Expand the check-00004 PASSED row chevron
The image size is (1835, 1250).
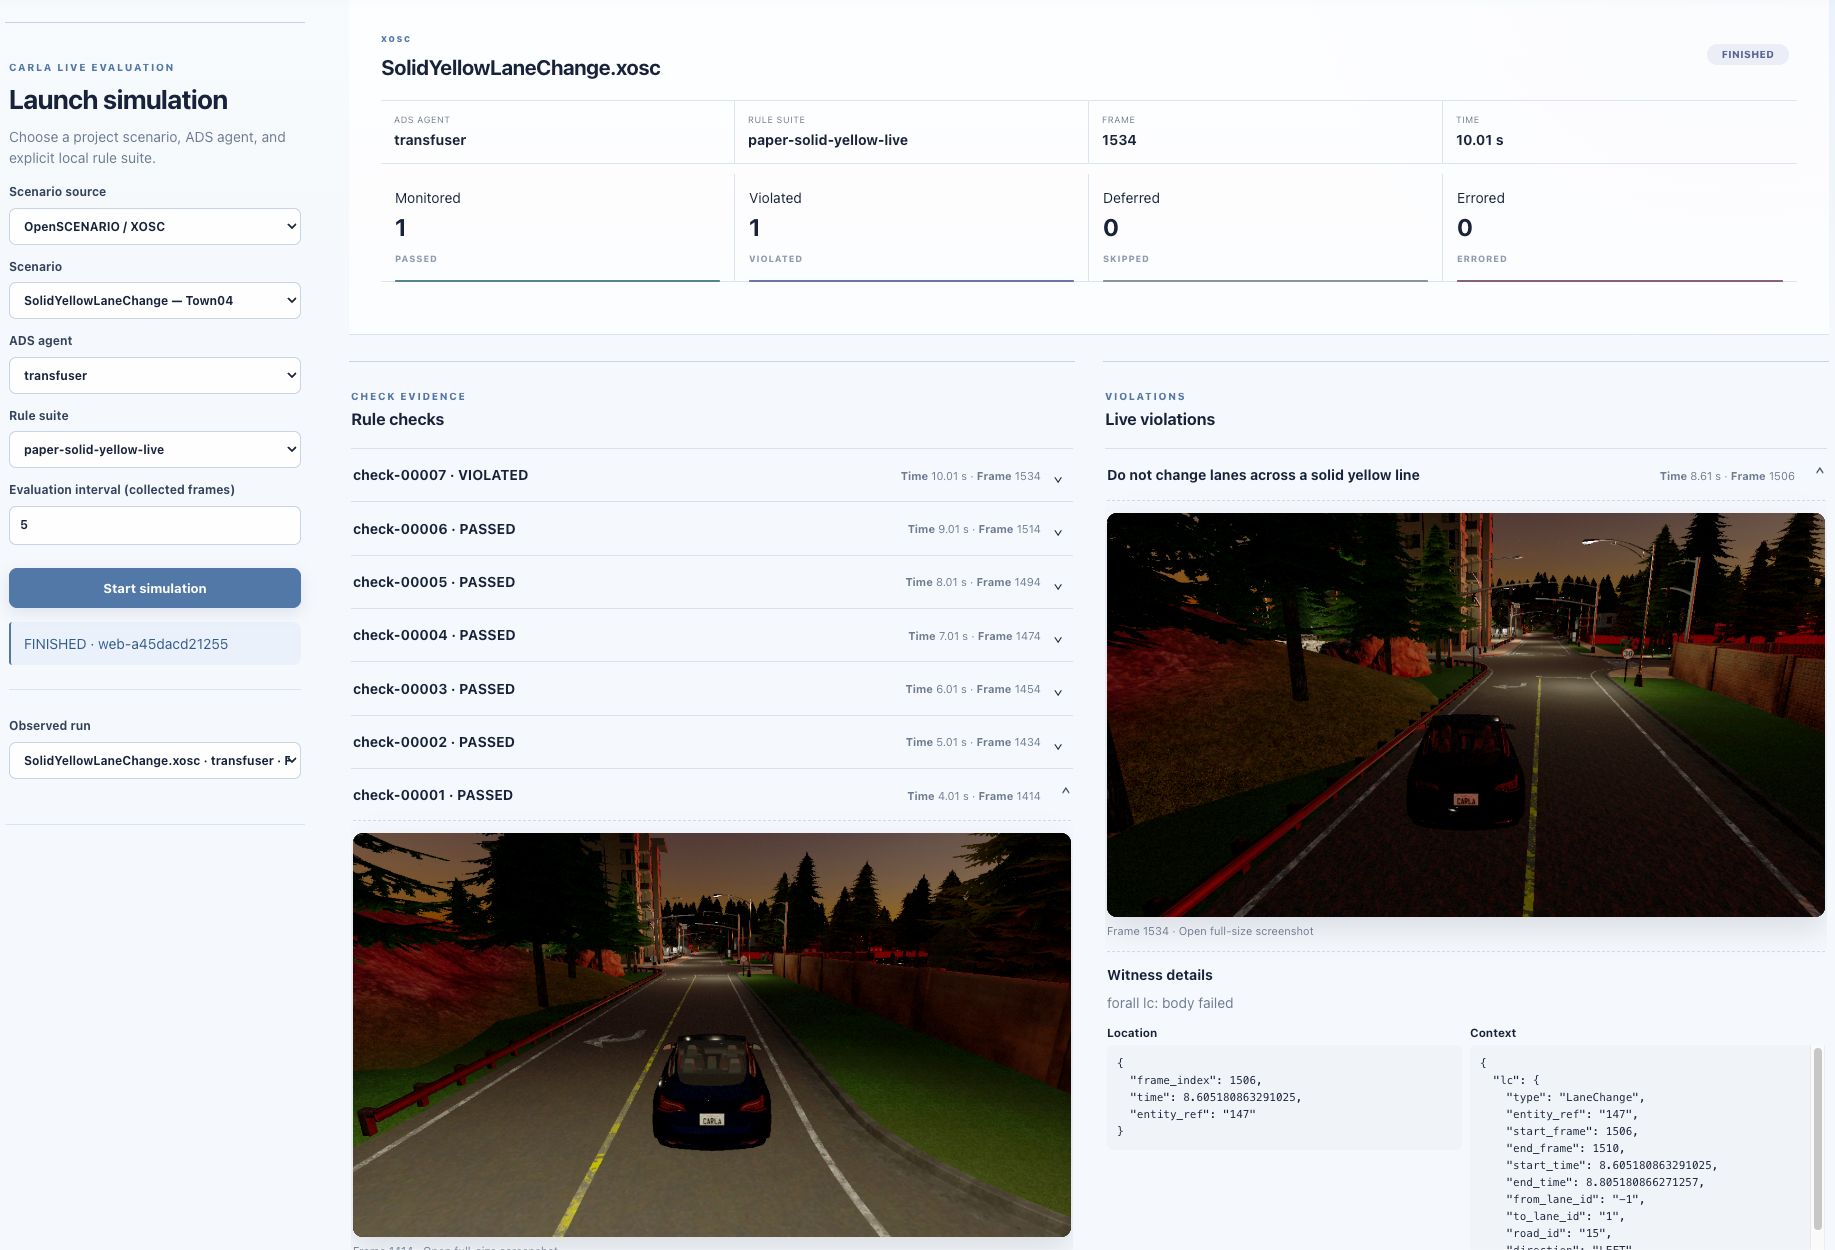point(1058,639)
